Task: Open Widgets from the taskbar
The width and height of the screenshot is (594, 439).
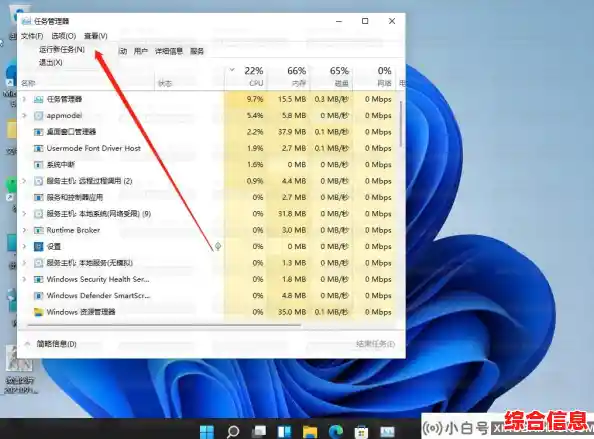Action: pyautogui.click(x=284, y=431)
